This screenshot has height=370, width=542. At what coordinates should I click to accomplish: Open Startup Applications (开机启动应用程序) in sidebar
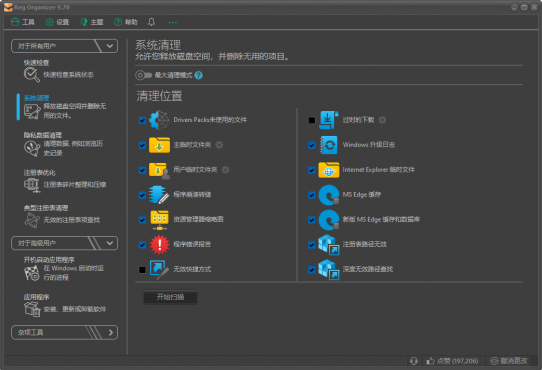(x=65, y=269)
